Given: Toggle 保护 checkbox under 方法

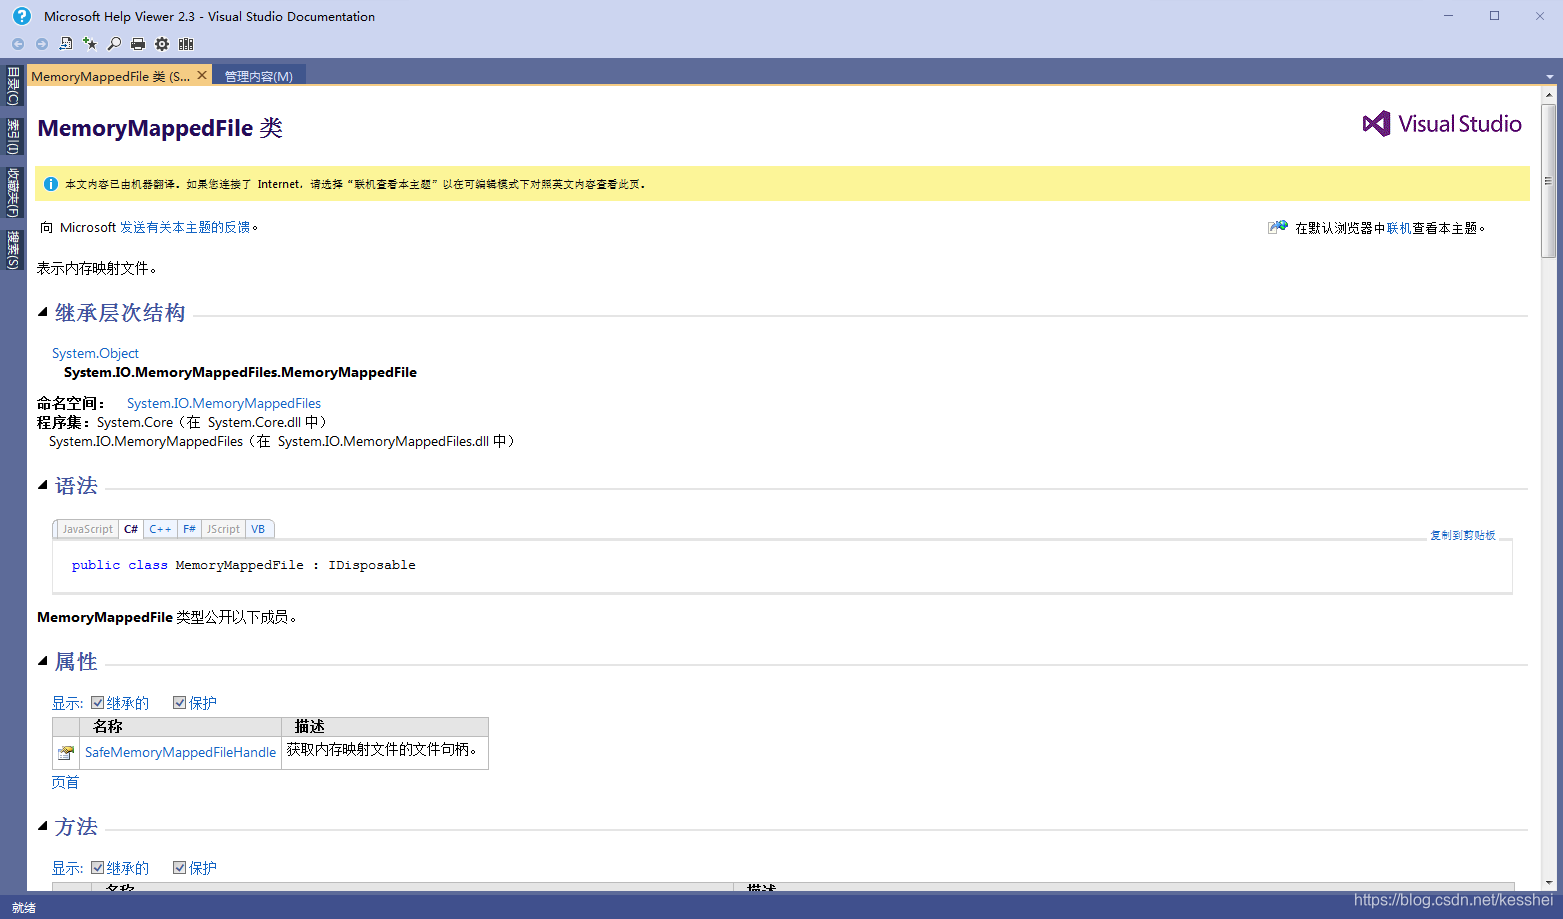Looking at the screenshot, I should tap(179, 868).
